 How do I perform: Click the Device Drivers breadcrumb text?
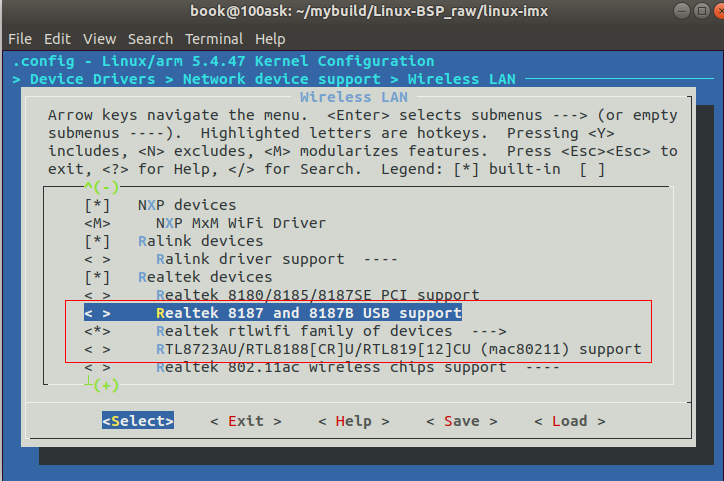tap(92, 79)
